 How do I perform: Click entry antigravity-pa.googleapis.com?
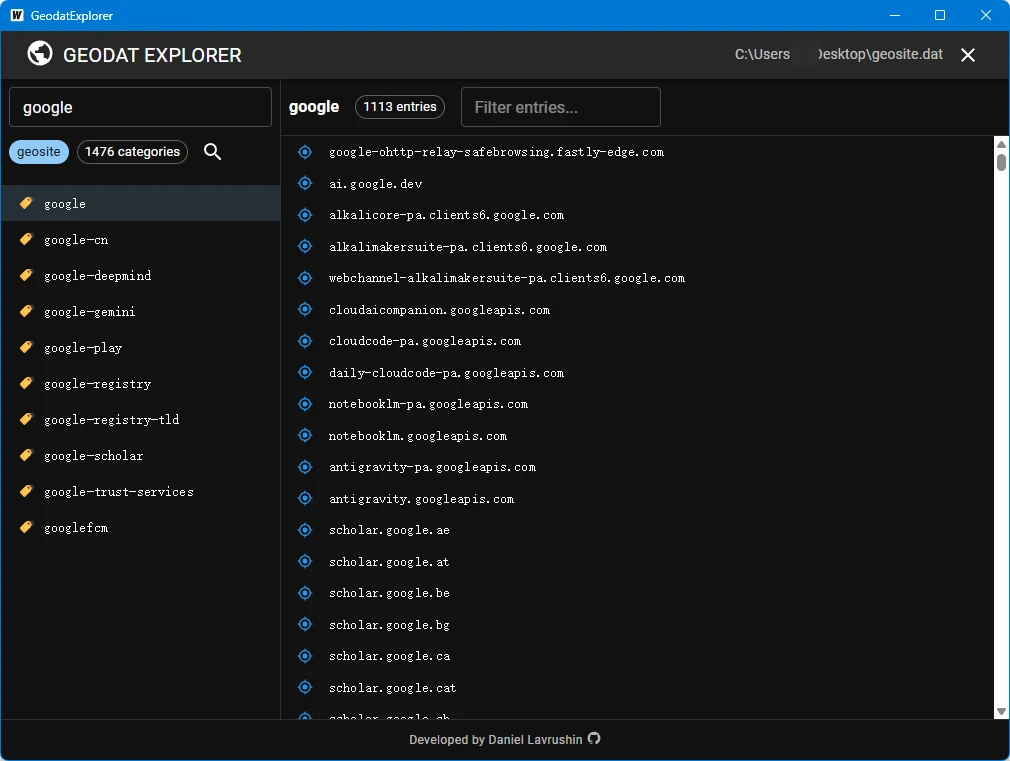point(432,467)
